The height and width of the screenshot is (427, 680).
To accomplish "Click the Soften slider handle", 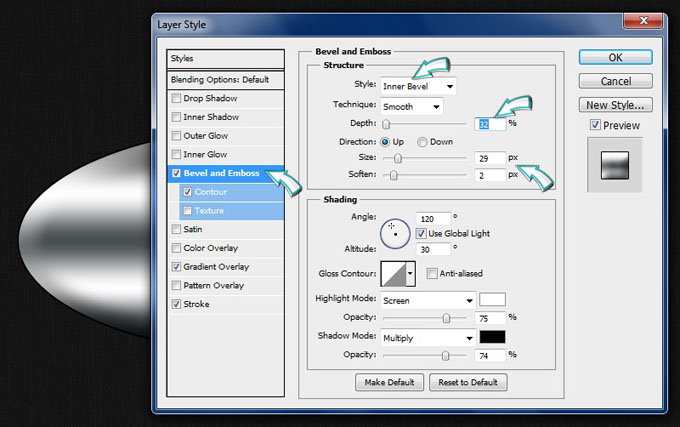I will (393, 175).
